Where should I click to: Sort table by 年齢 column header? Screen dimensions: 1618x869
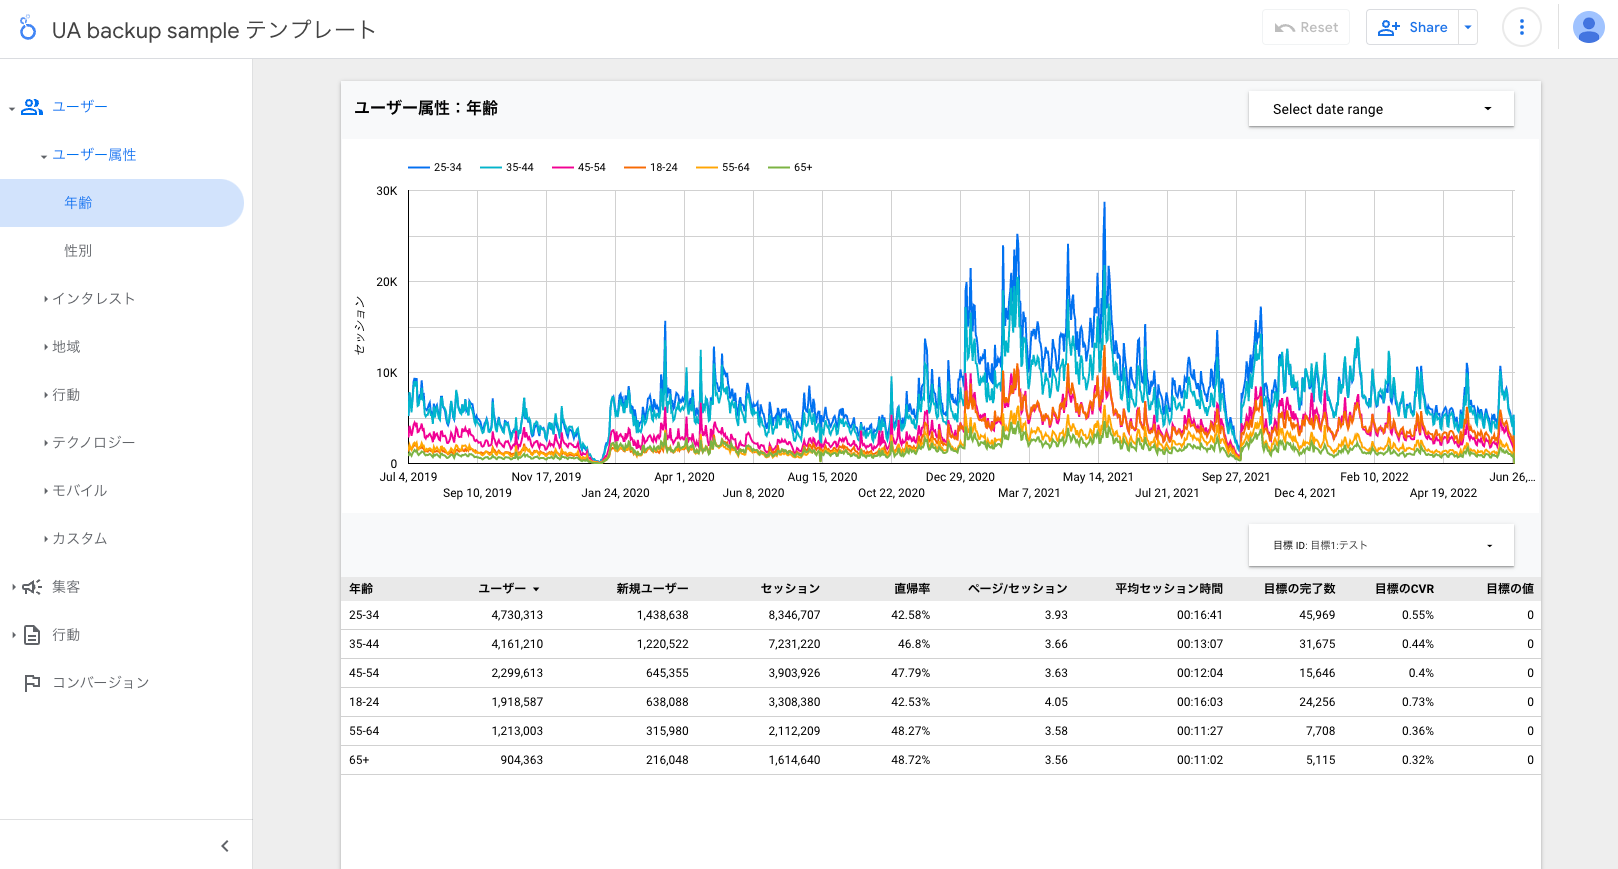[x=361, y=589]
